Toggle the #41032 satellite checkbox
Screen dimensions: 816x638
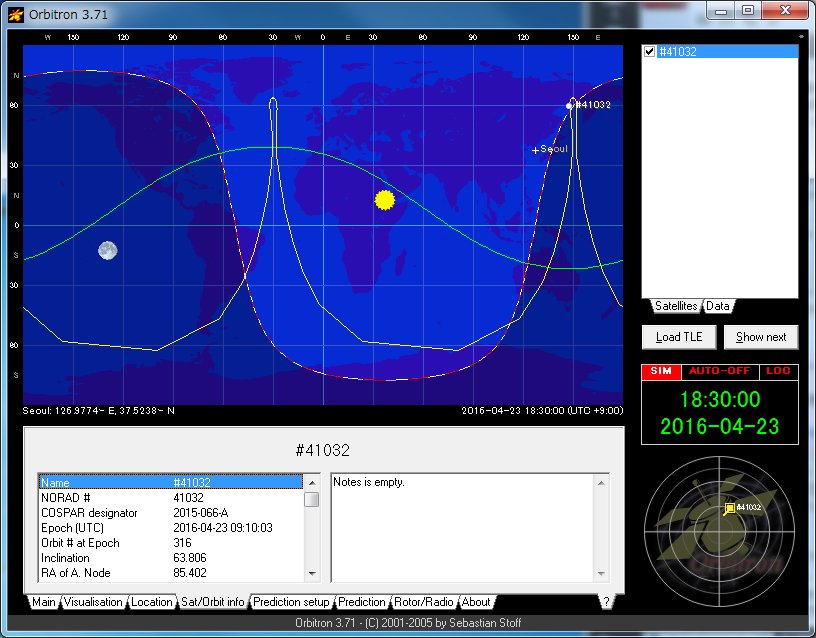649,51
